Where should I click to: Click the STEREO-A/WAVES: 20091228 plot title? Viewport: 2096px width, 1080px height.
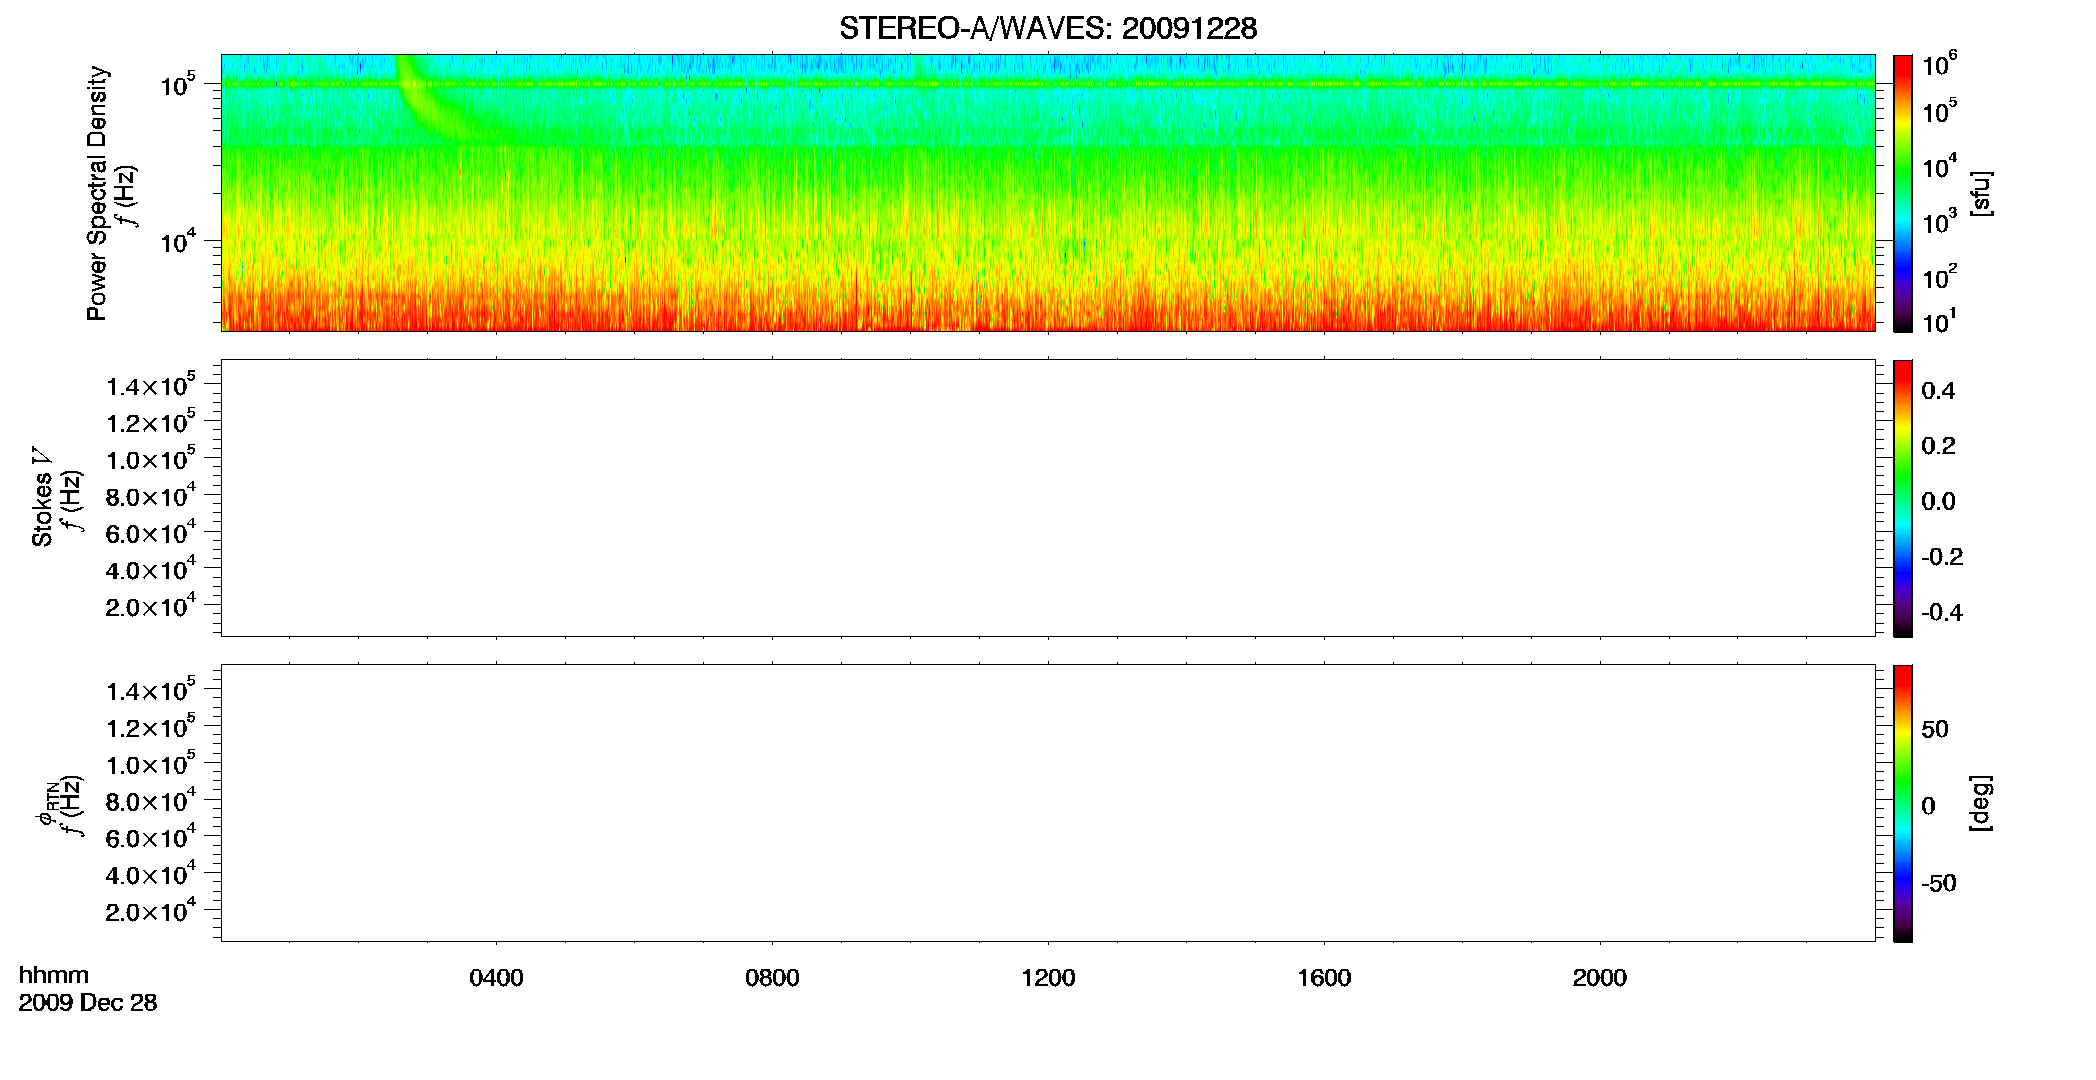[x=1048, y=28]
